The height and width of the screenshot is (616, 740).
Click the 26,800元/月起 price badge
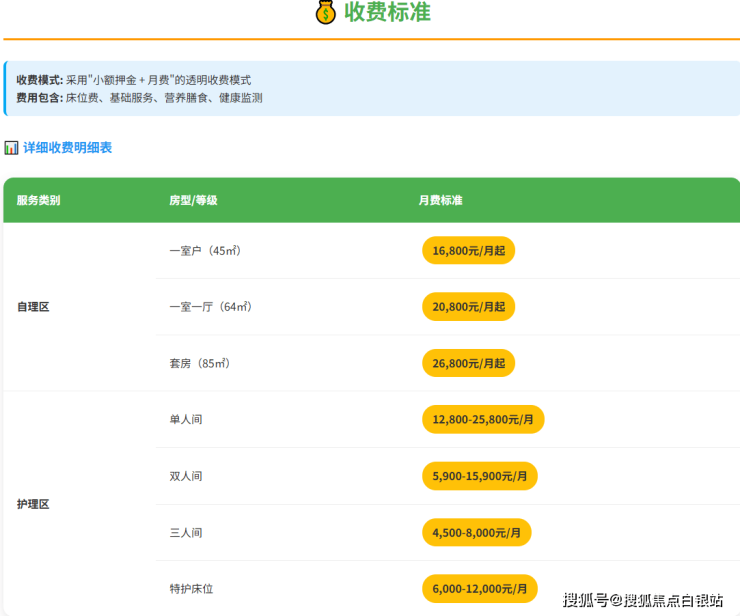468,363
